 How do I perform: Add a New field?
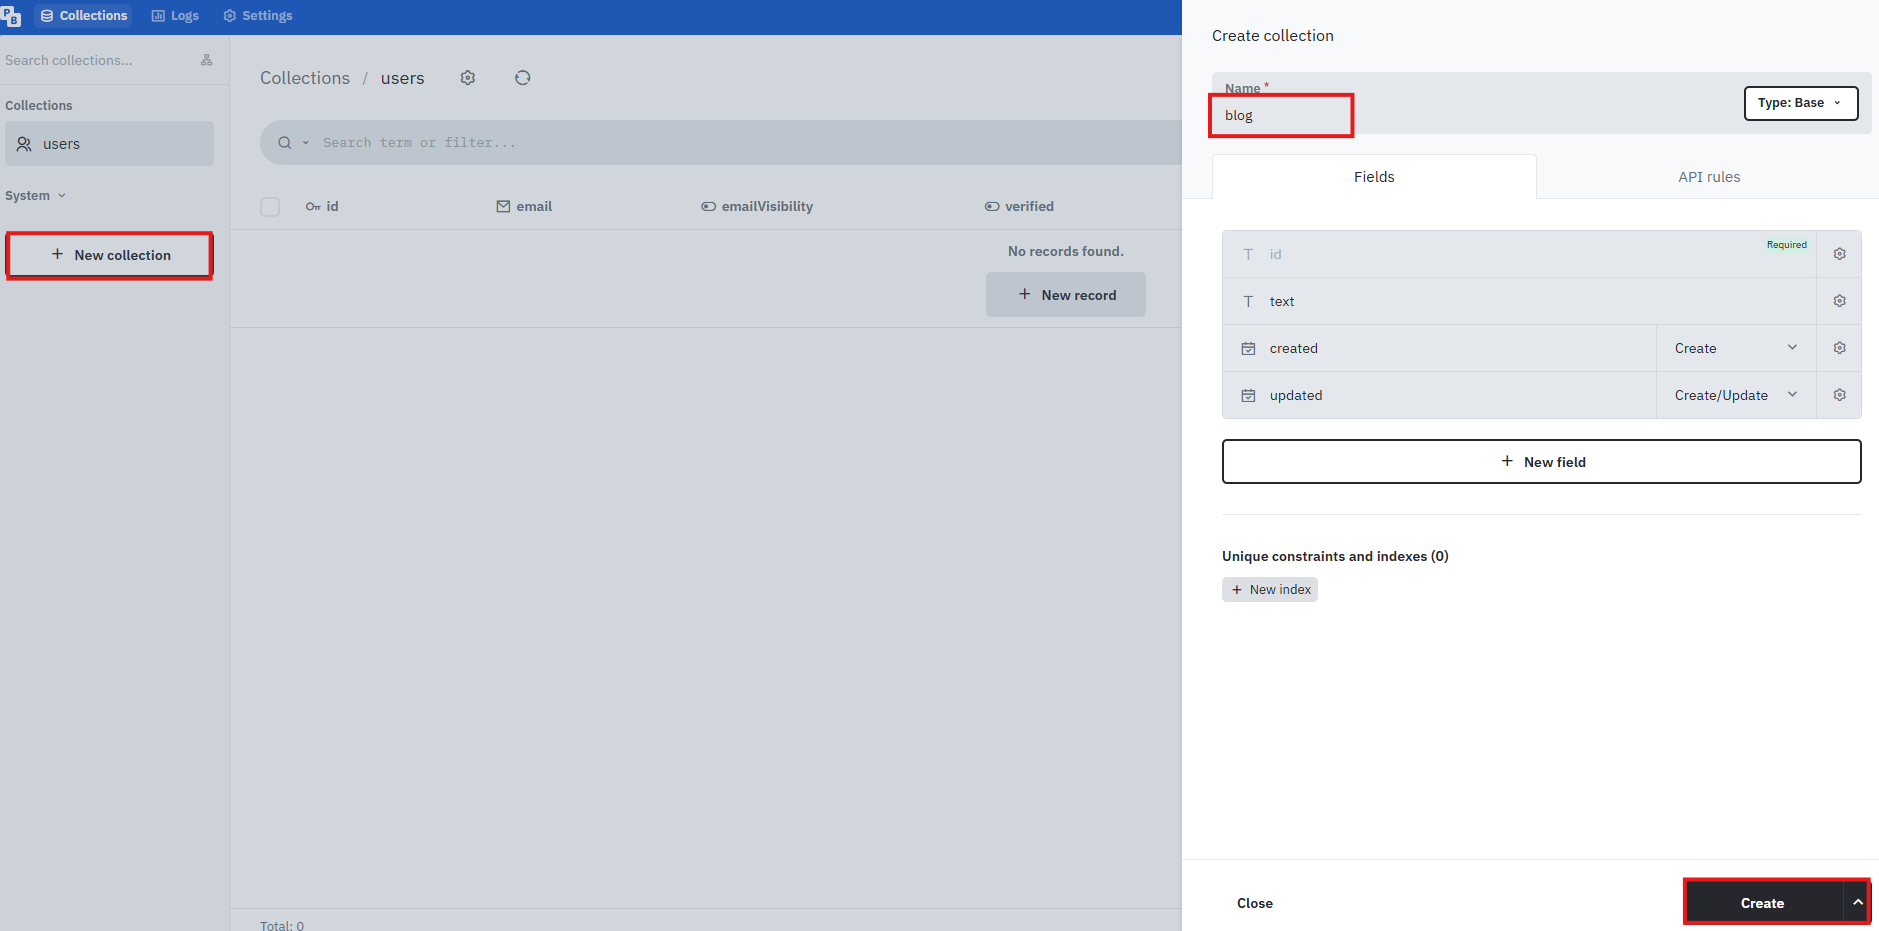click(x=1541, y=462)
